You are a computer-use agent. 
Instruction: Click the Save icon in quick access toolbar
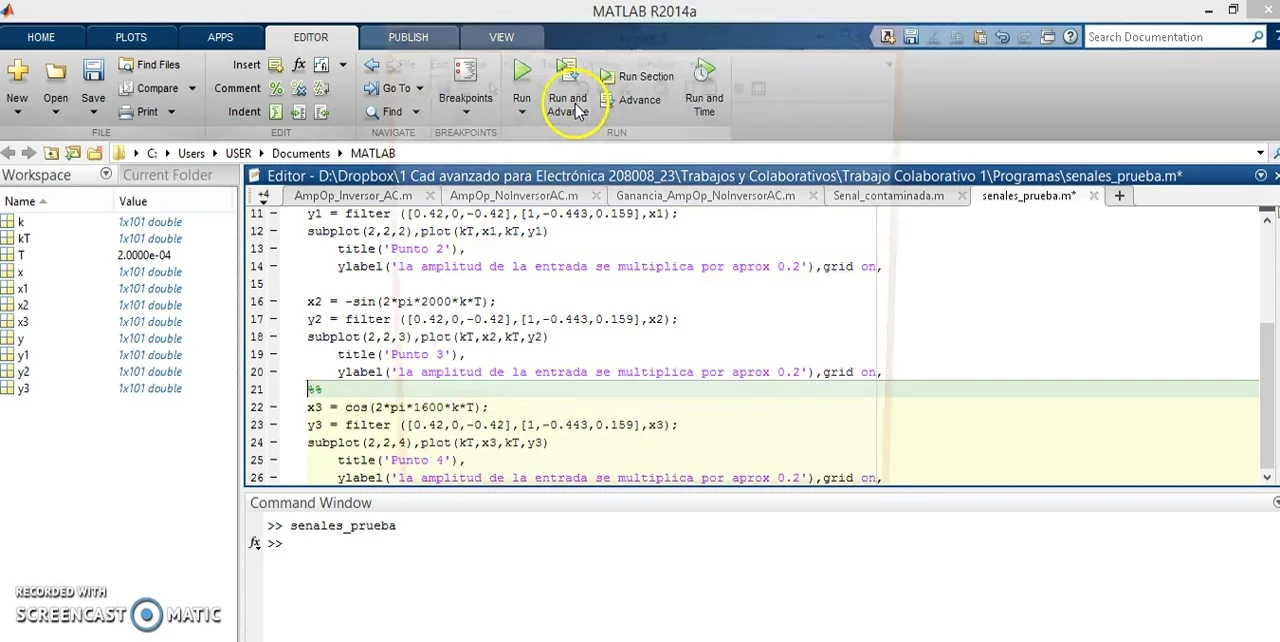pyautogui.click(x=911, y=37)
